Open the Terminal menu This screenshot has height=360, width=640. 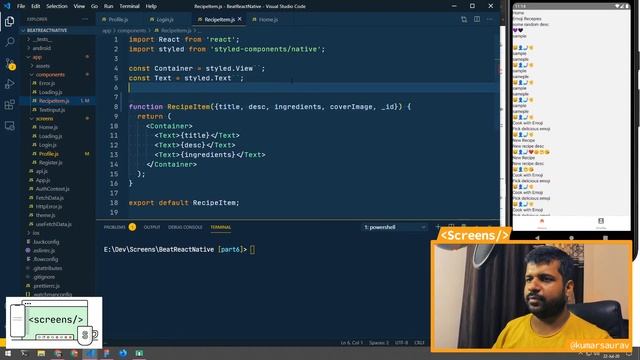(129, 6)
